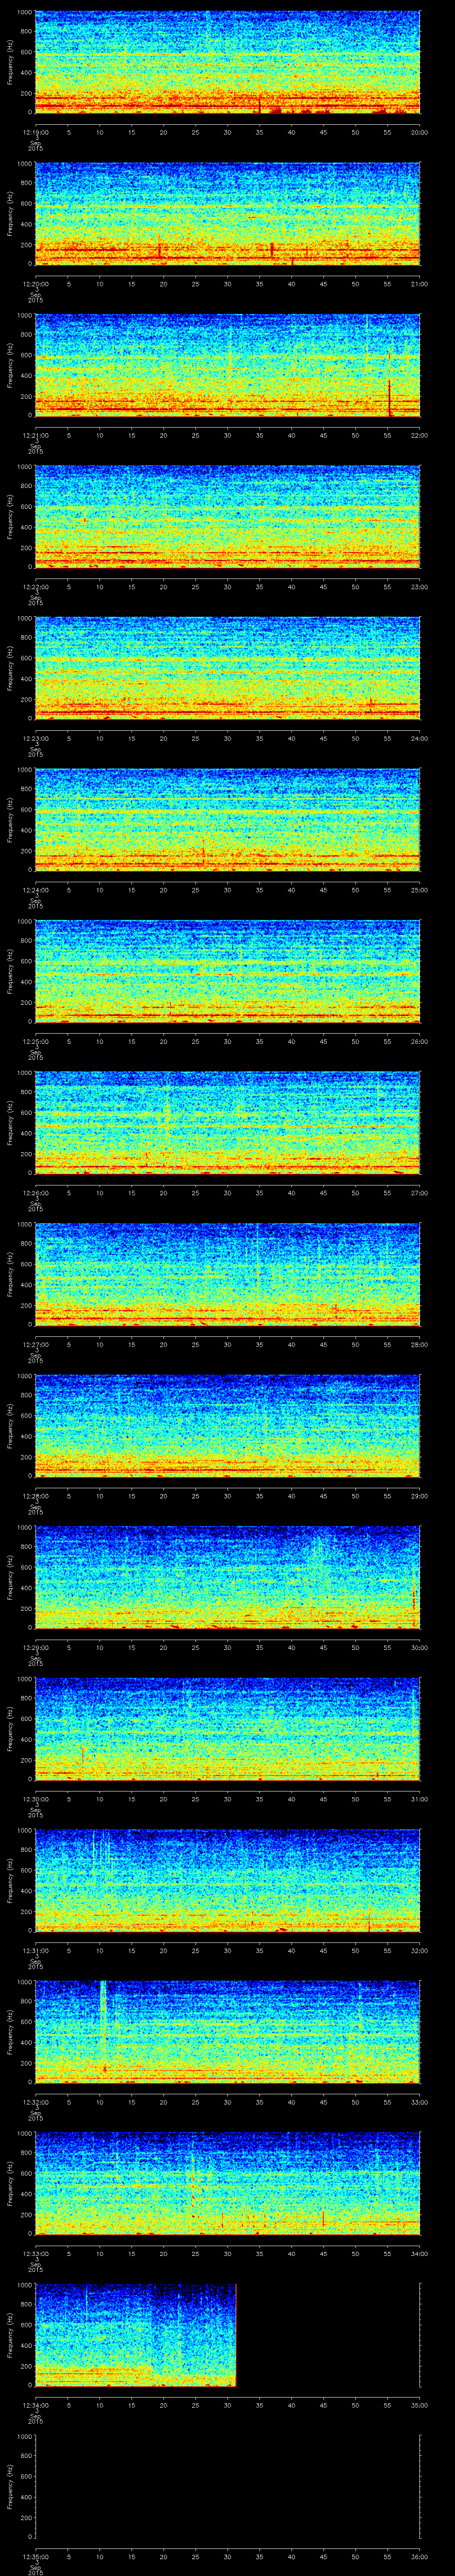Click the 12:21:00 start time label
The image size is (455, 2576).
pos(35,435)
